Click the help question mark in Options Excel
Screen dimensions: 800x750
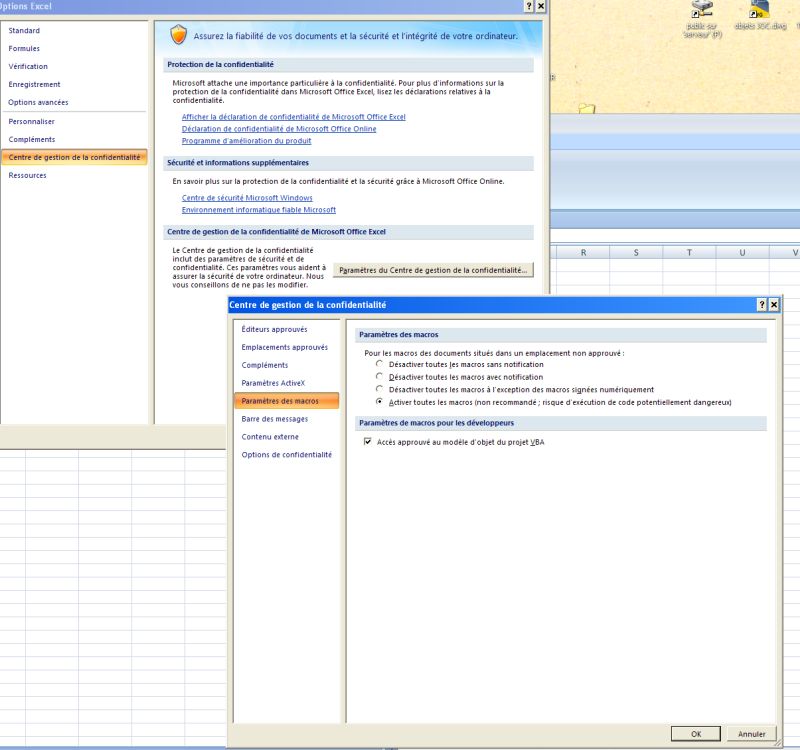click(529, 6)
